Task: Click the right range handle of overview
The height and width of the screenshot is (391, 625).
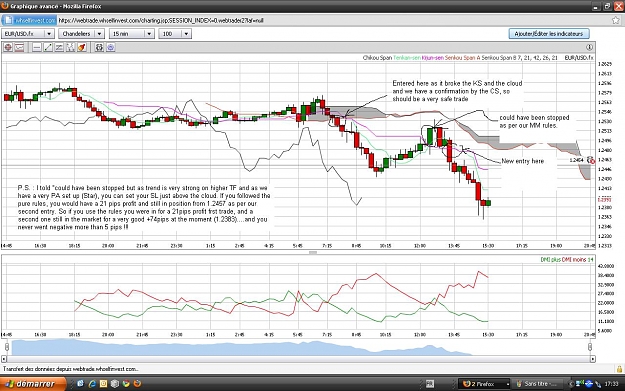Action: click(x=590, y=347)
